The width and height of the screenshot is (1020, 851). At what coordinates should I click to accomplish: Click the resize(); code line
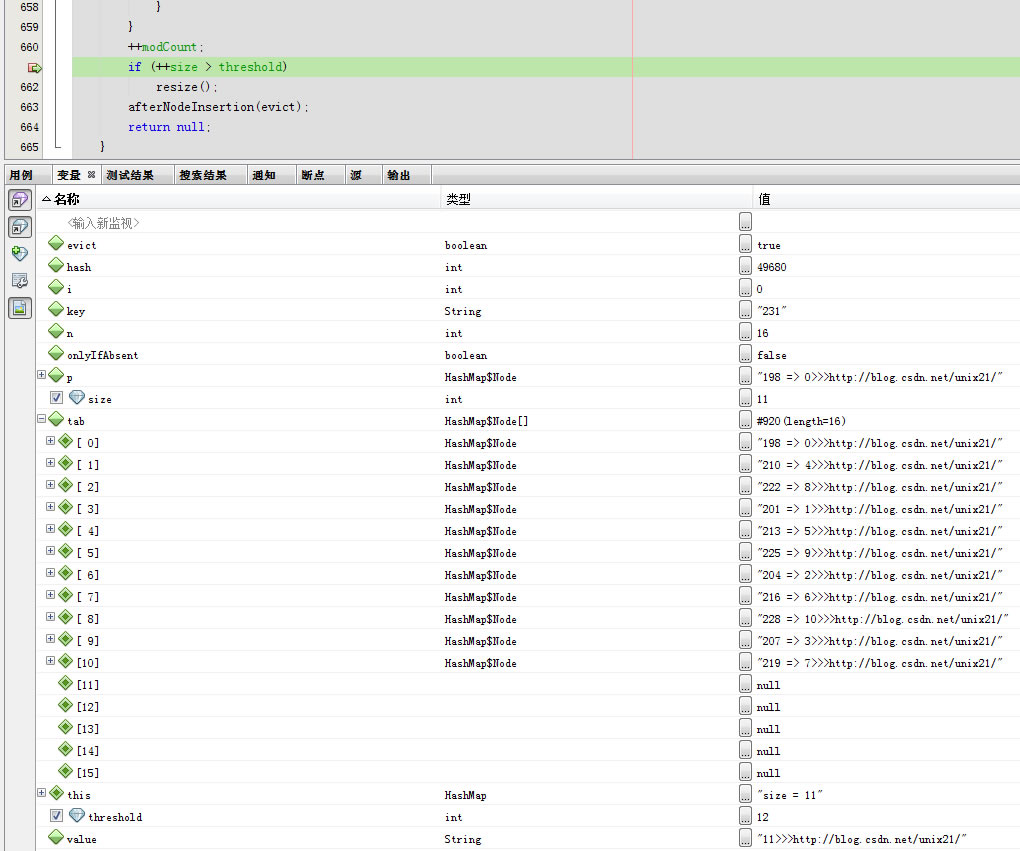click(x=186, y=87)
